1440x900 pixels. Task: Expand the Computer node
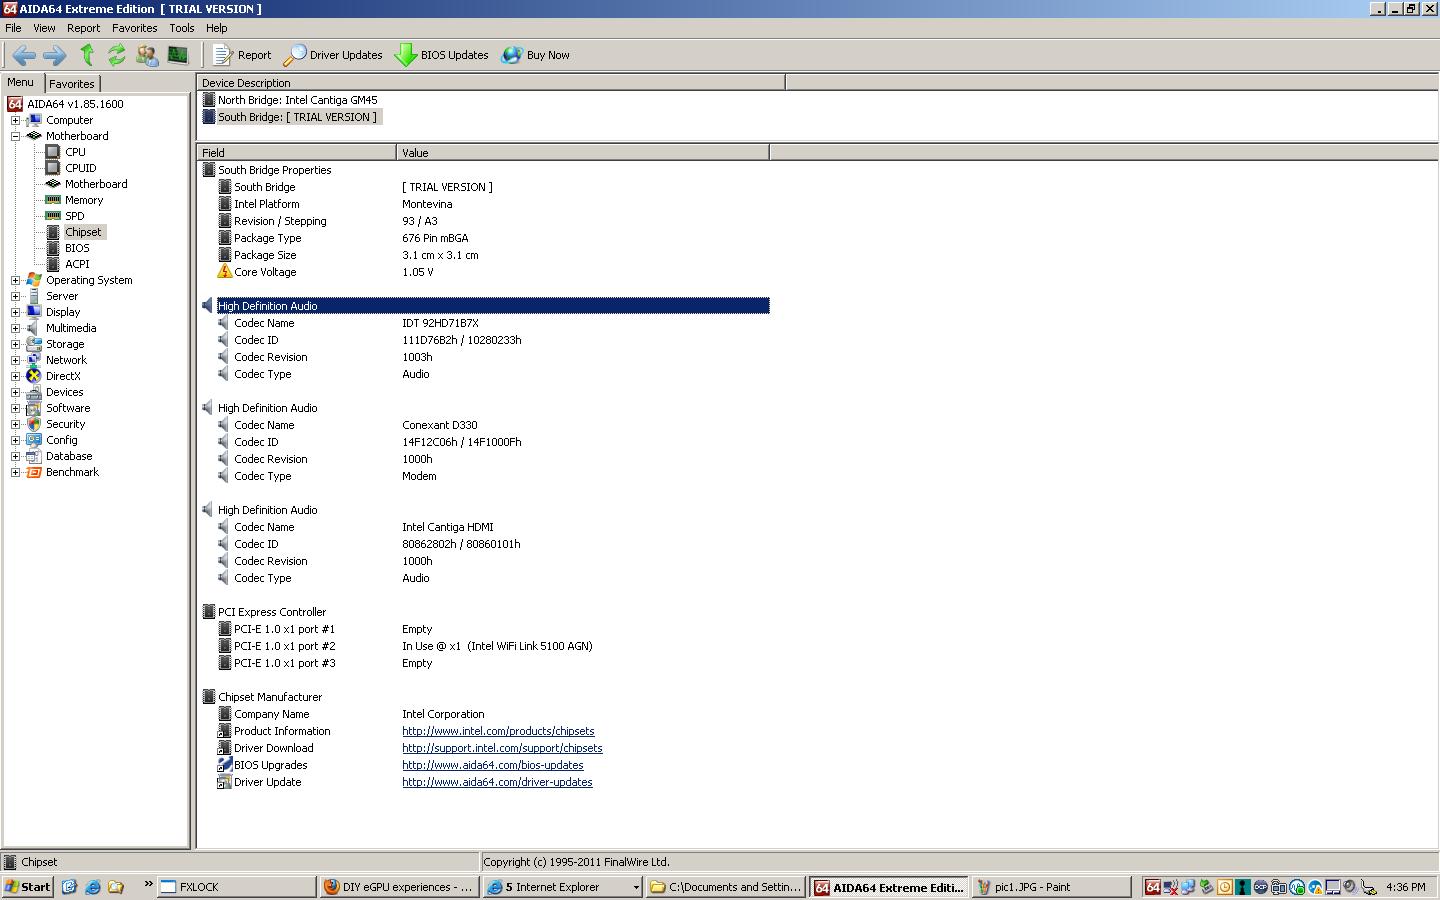pos(15,120)
